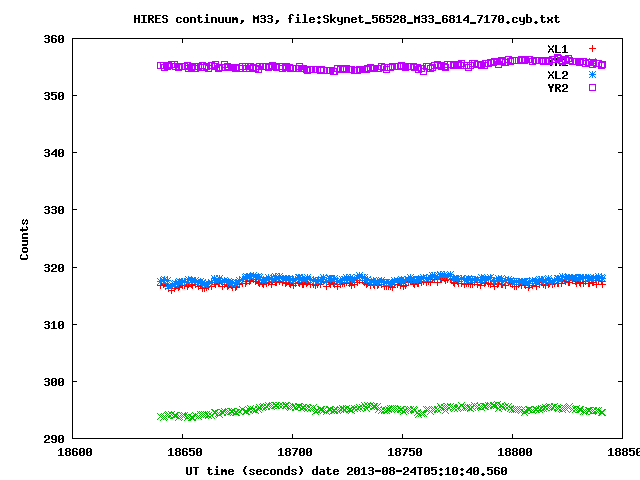Click y-axis tick value 340
Image resolution: width=640 pixels, height=480 pixels.
[54, 153]
